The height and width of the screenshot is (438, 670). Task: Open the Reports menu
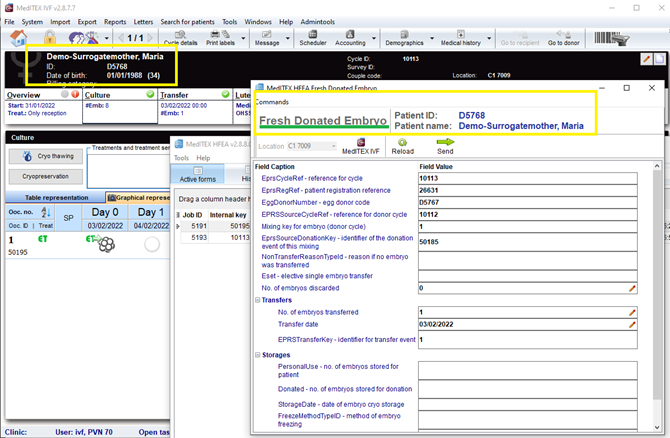(115, 22)
